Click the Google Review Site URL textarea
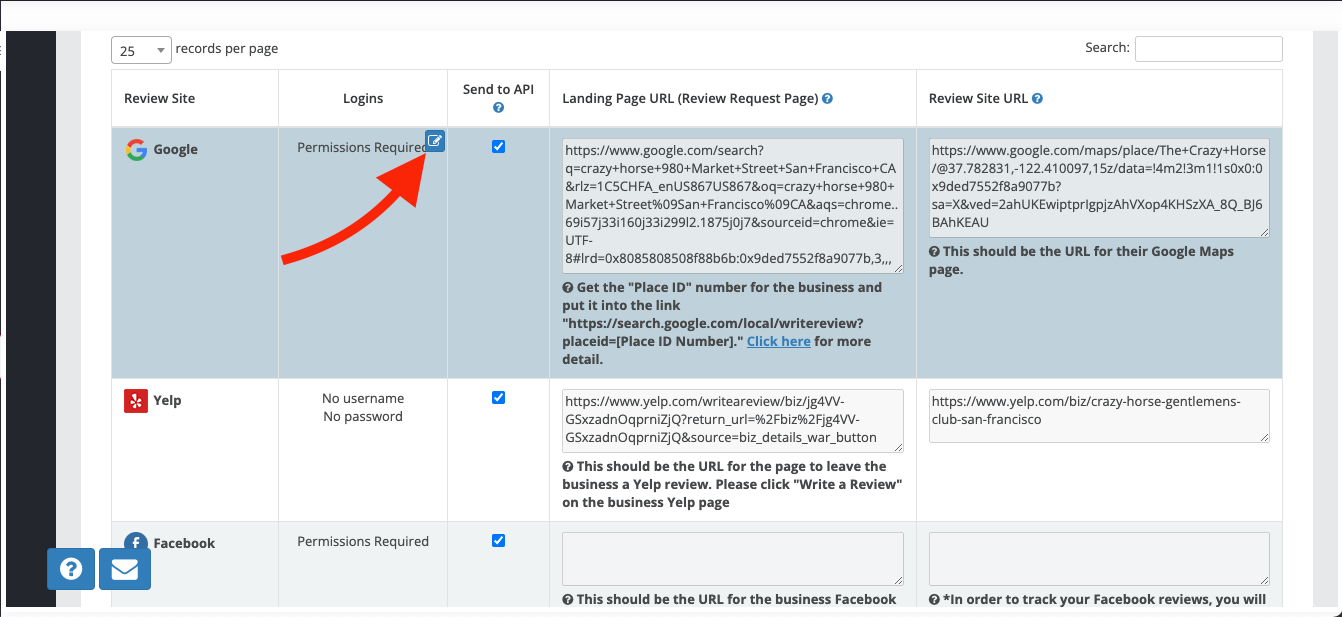1342x617 pixels. pyautogui.click(x=1098, y=188)
